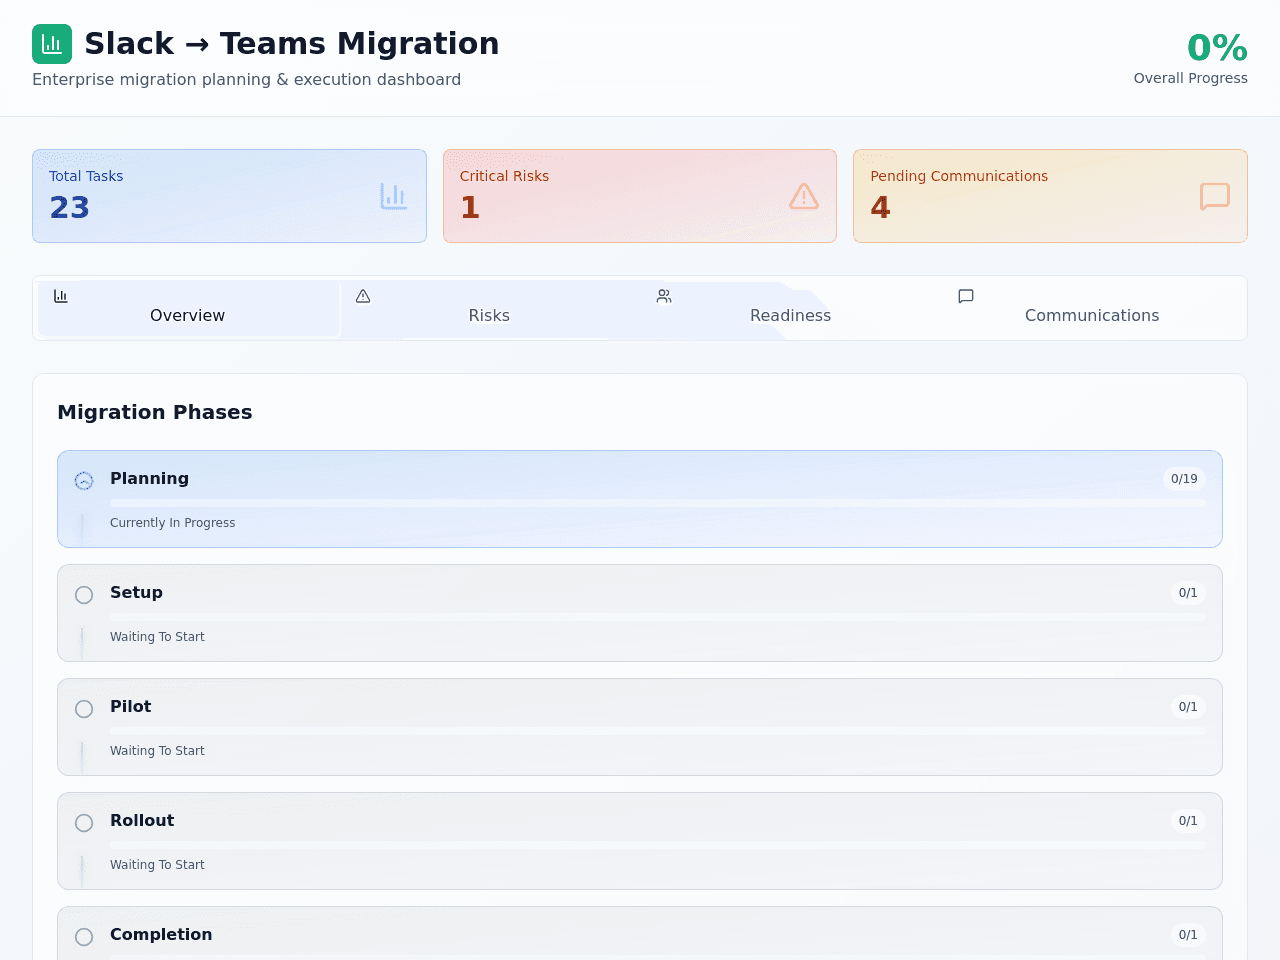Click the green chart logo icon
The image size is (1280, 960).
pos(52,44)
